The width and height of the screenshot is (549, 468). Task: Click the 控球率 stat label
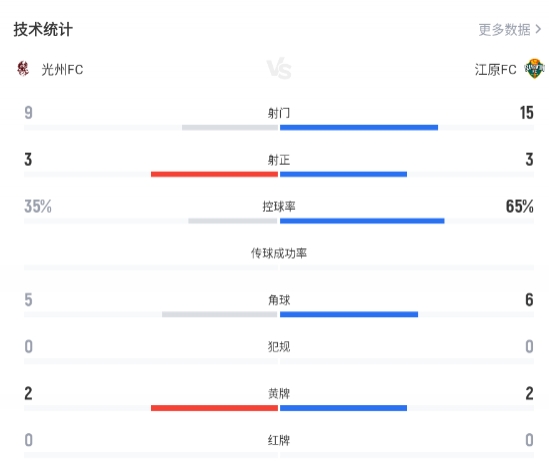279,207
